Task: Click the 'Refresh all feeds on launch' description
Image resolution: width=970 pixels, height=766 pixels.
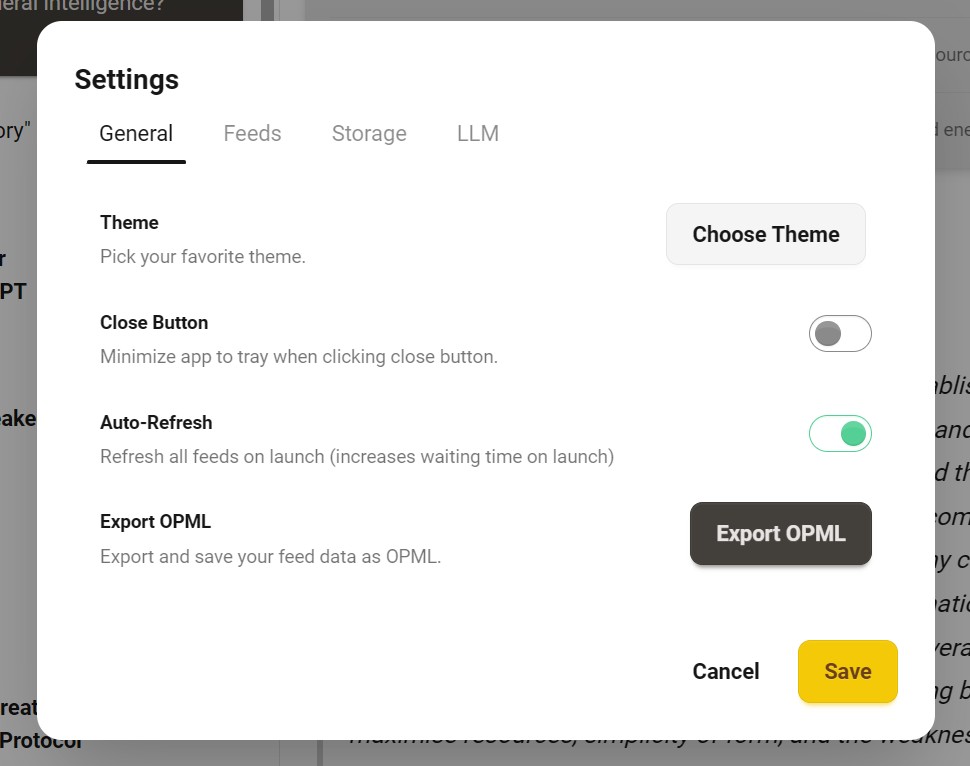Action: [x=357, y=457]
